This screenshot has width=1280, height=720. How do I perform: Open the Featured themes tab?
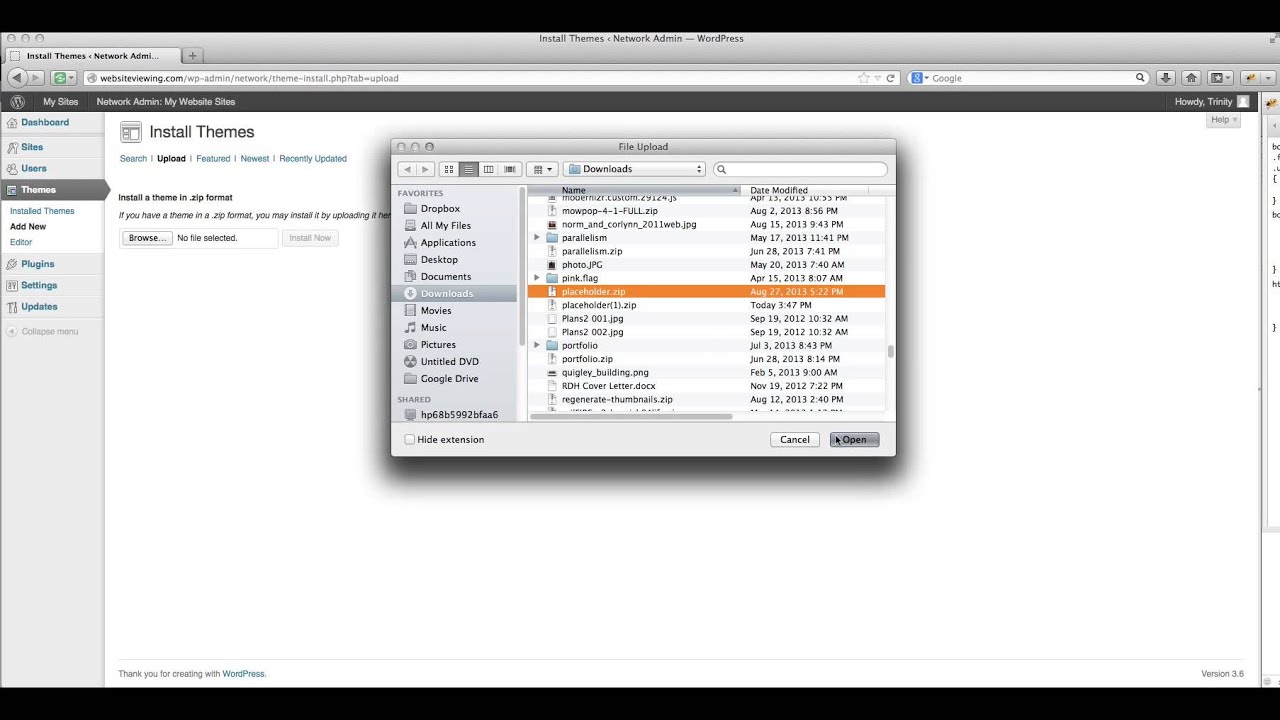(x=213, y=158)
